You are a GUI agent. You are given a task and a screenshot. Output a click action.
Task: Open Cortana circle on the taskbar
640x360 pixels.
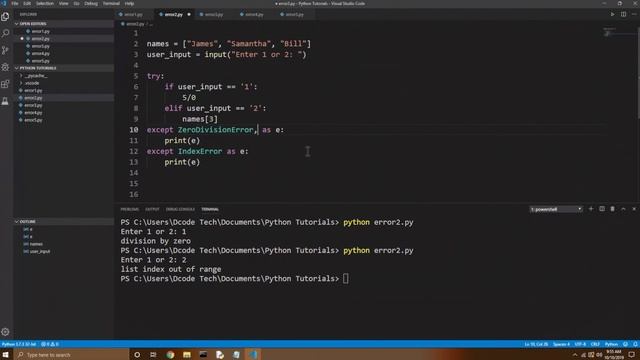click(x=137, y=355)
